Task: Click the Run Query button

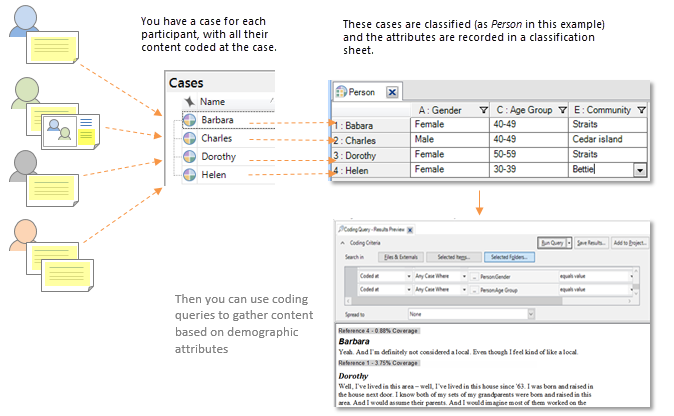Action: click(551, 243)
